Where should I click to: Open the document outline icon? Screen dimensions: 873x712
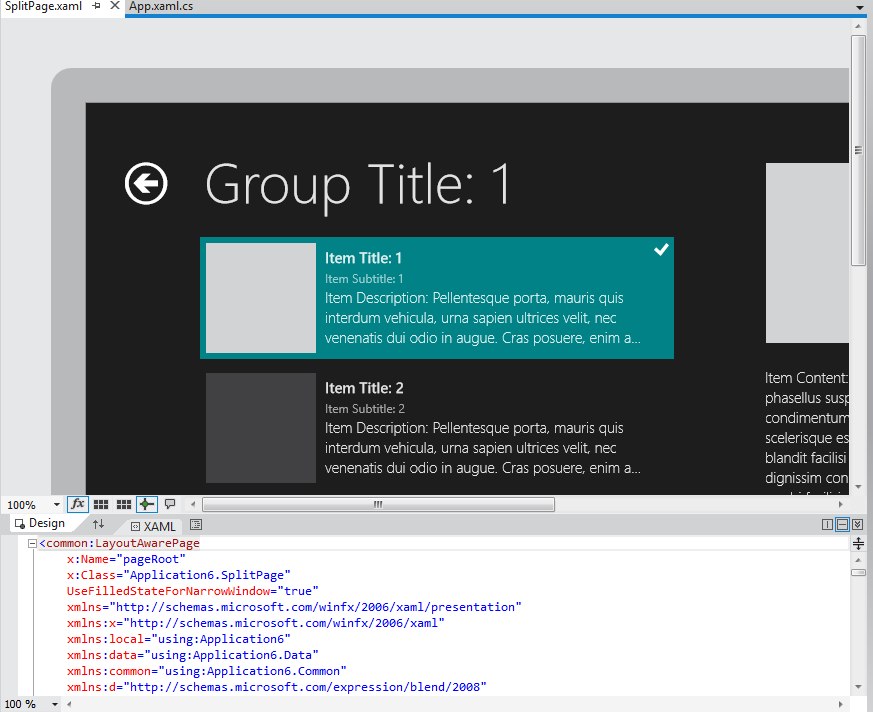click(x=196, y=524)
